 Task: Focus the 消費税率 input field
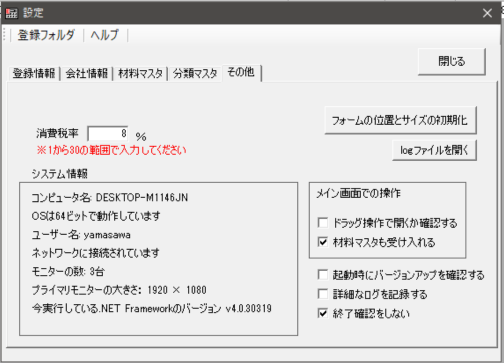pyautogui.click(x=108, y=134)
